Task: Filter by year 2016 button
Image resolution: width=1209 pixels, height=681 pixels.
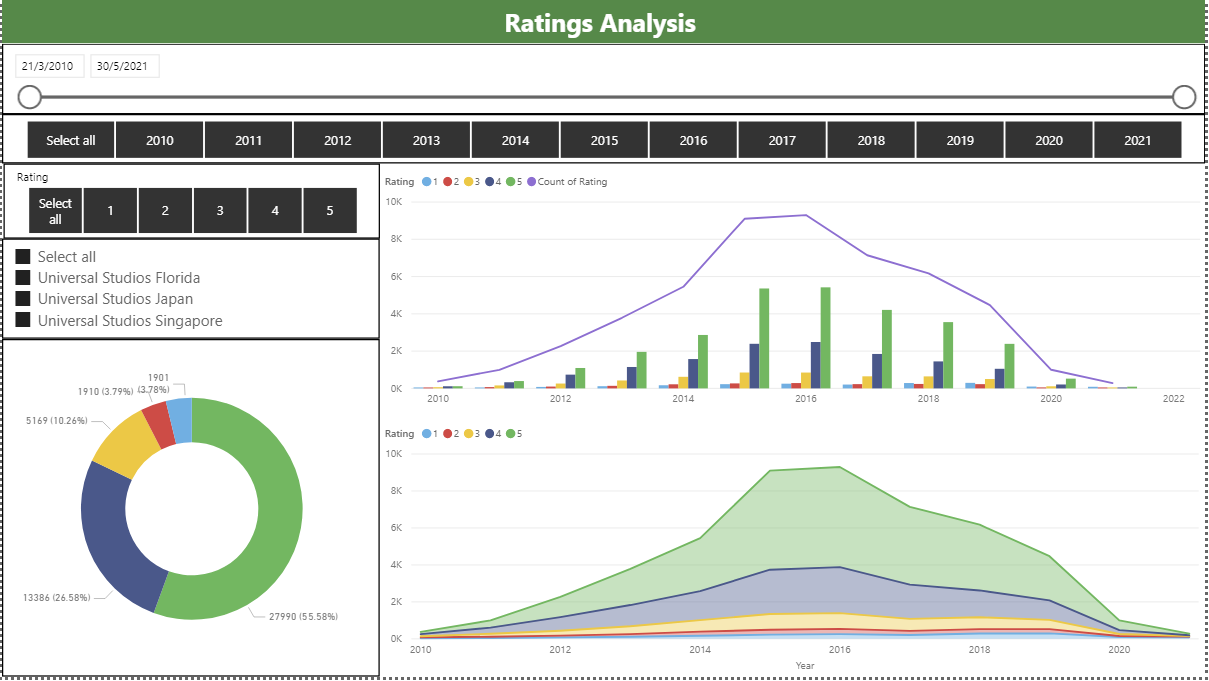Action: [693, 140]
